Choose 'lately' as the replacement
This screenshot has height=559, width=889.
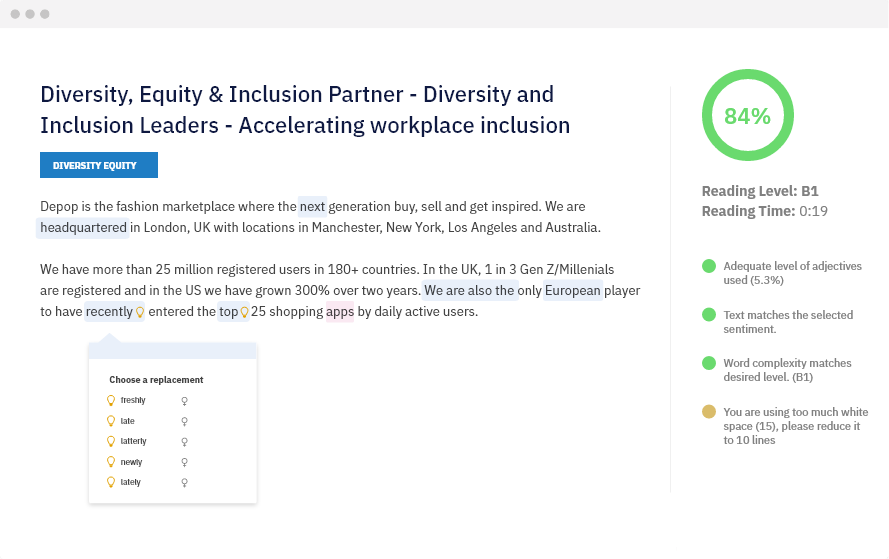tap(130, 482)
